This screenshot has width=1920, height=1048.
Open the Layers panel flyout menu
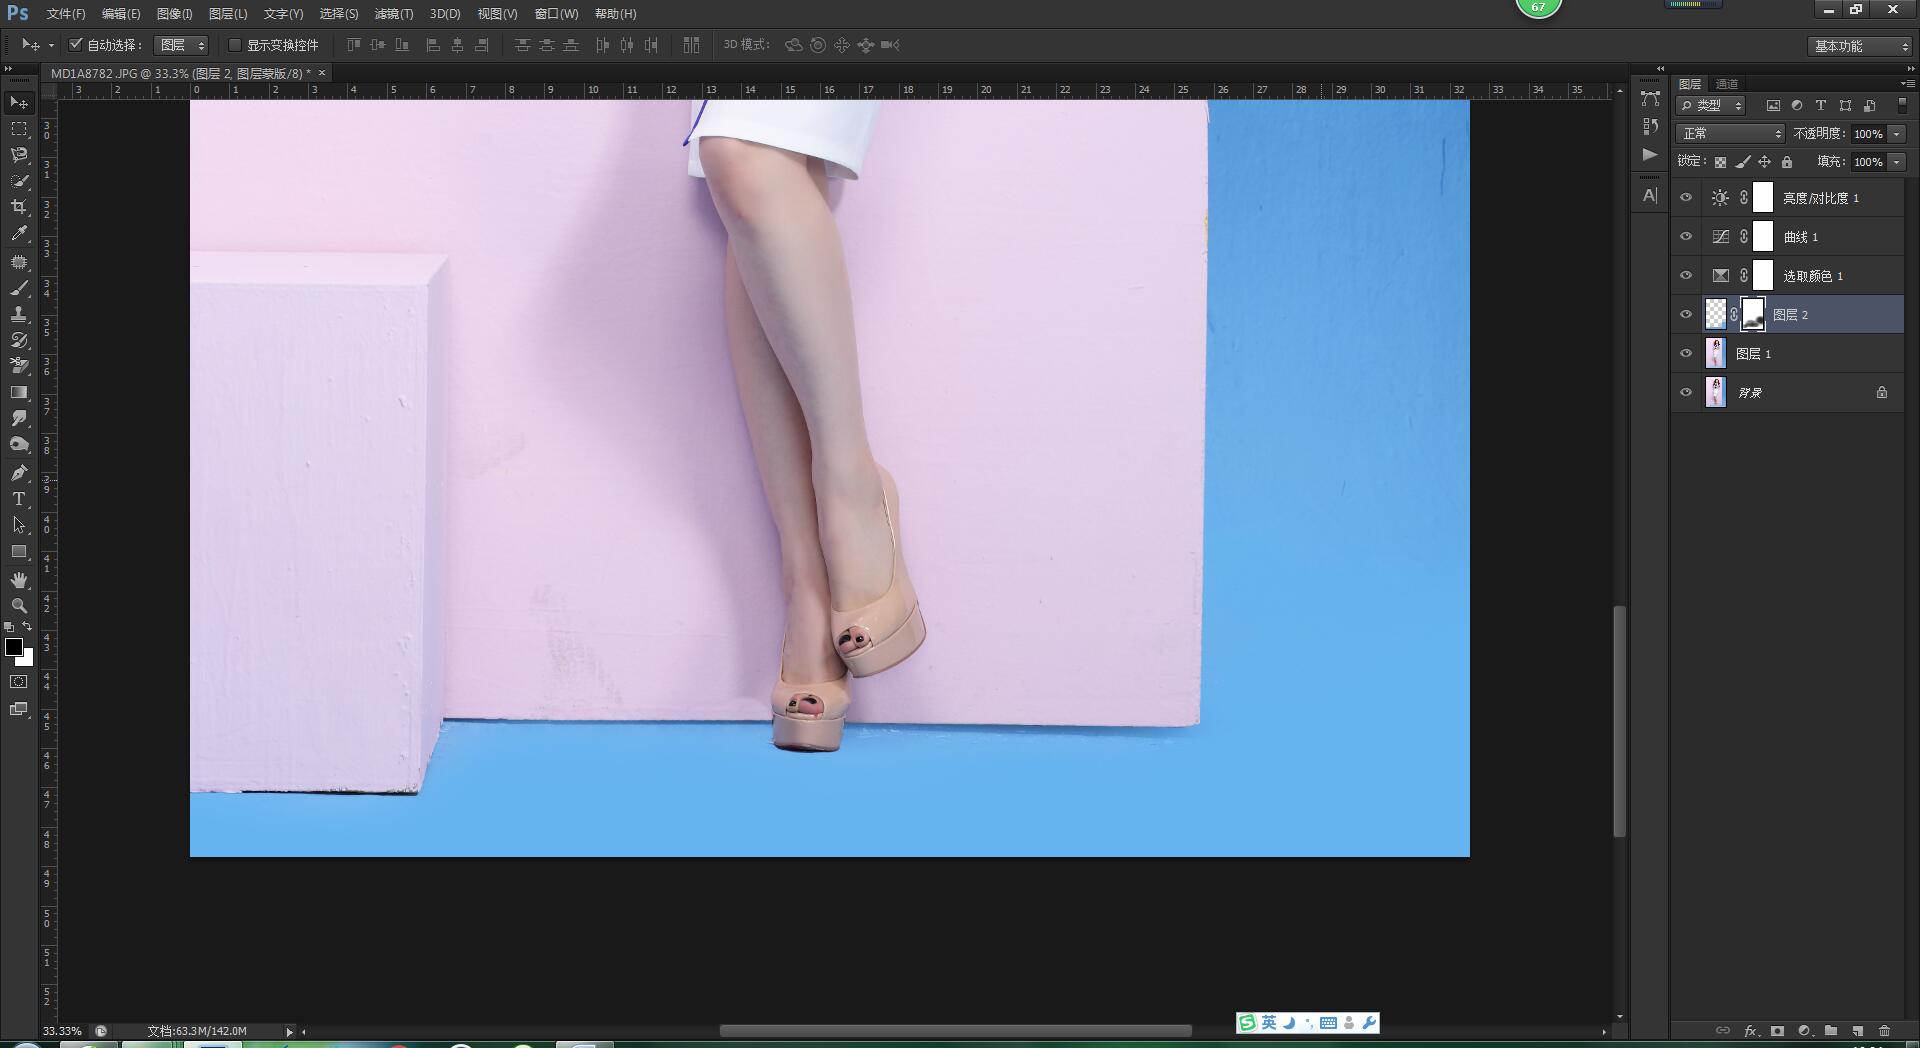point(1907,83)
